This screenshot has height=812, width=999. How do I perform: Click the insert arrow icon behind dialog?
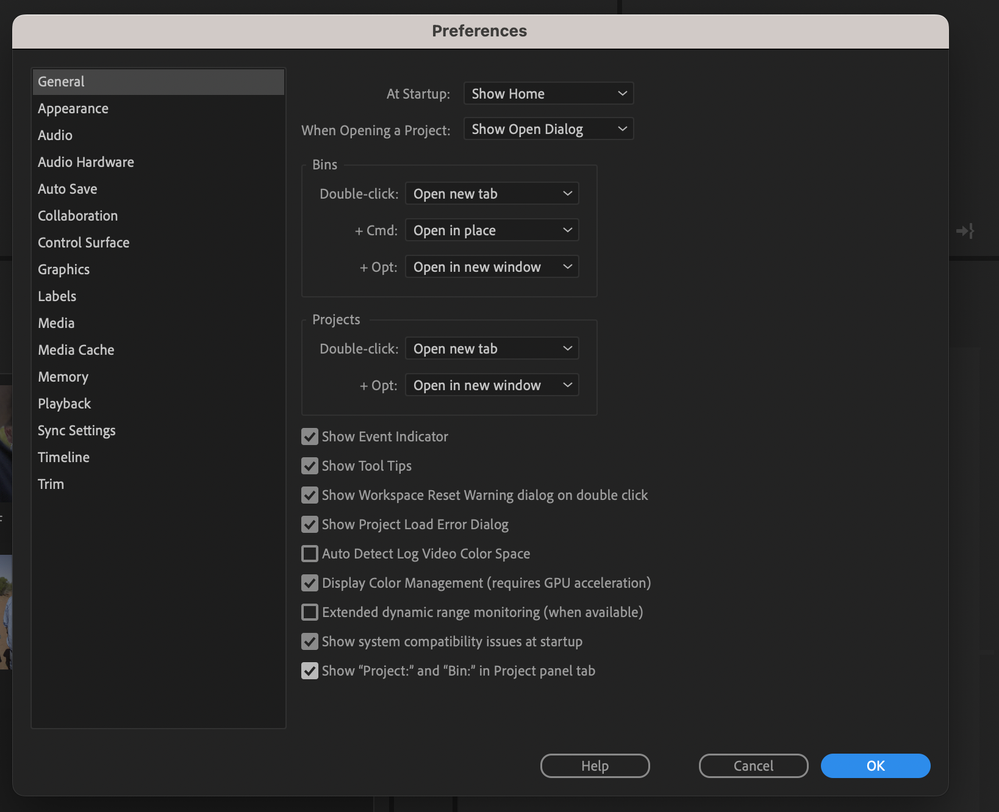(x=965, y=231)
